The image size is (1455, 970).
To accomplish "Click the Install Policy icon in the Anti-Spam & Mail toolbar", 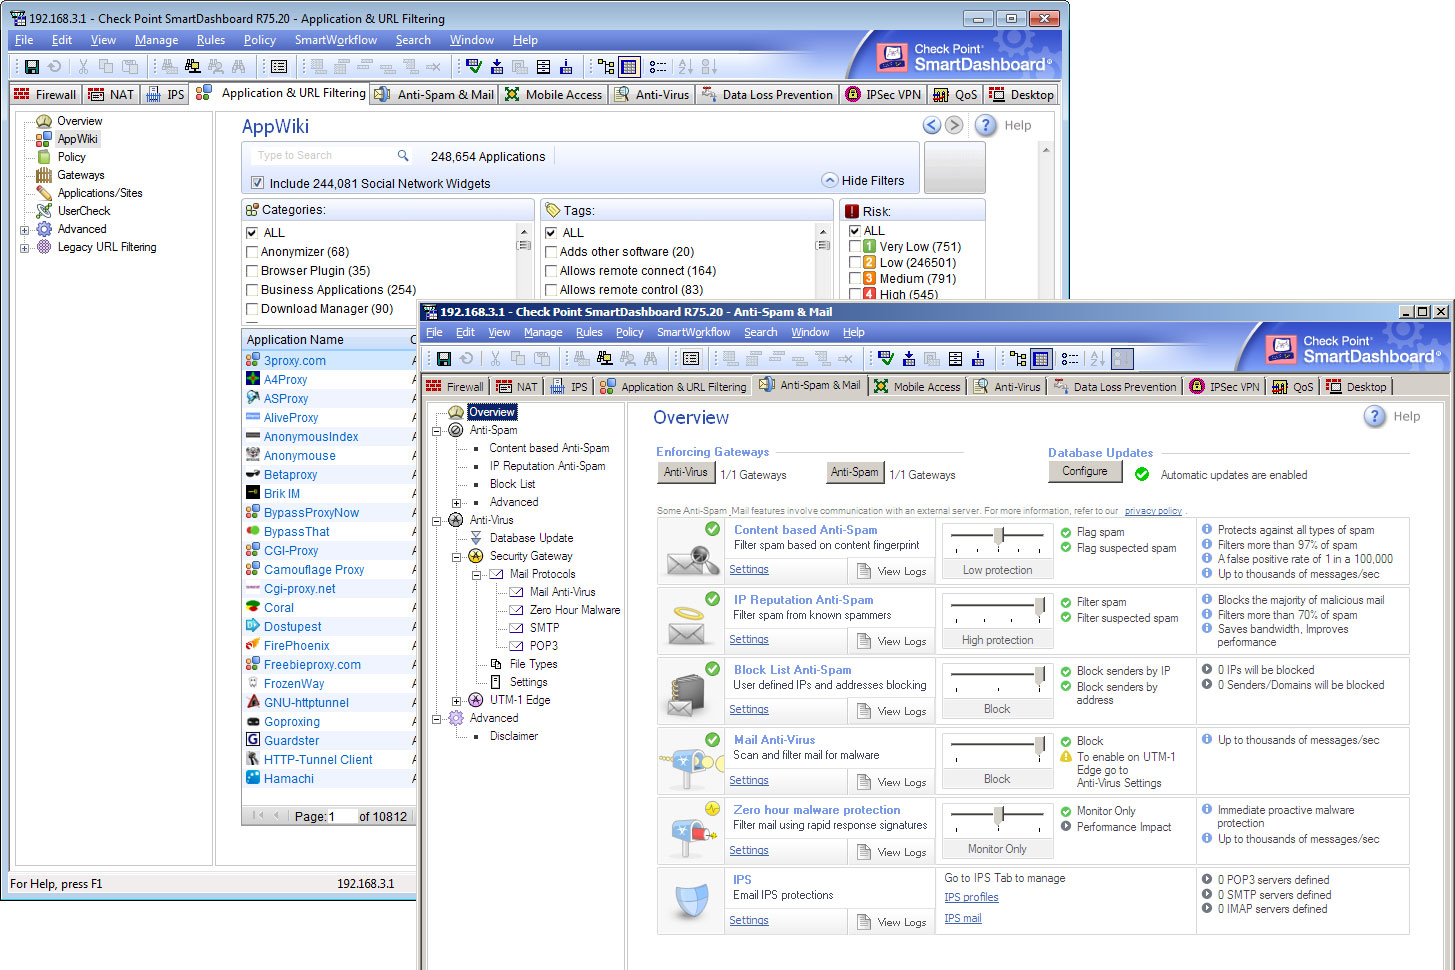I will (909, 359).
